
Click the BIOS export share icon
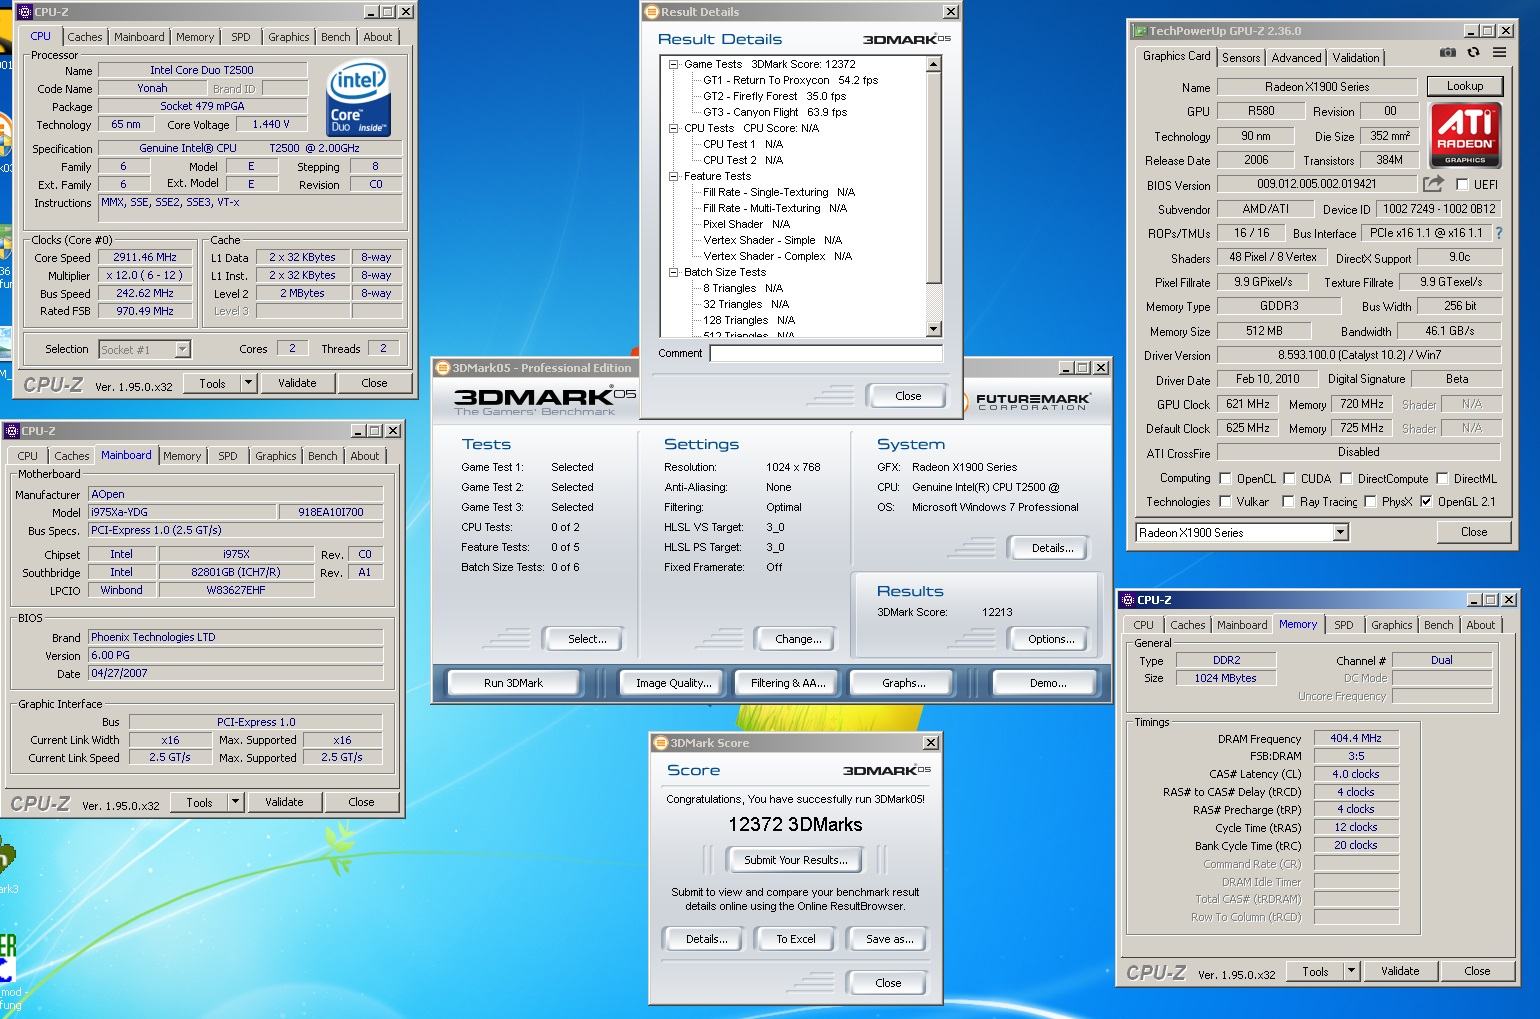point(1433,184)
